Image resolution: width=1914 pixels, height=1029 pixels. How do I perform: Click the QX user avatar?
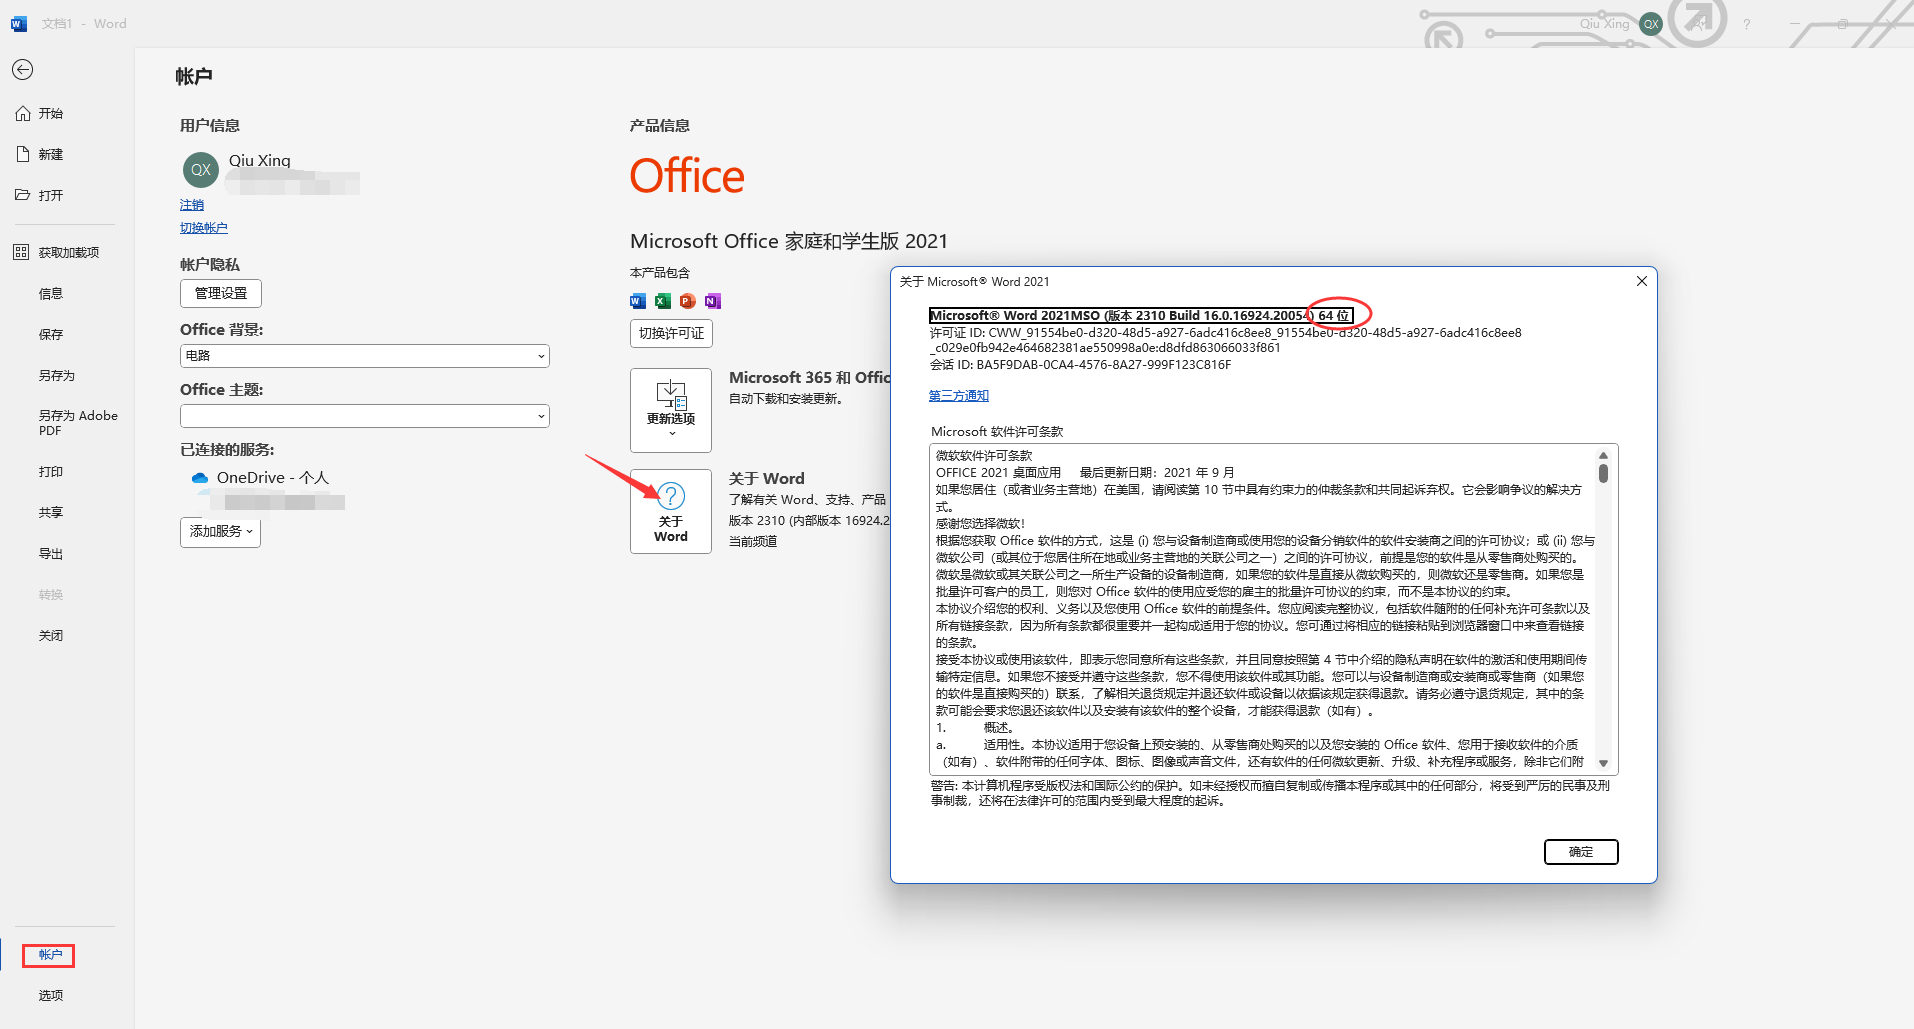pos(201,170)
